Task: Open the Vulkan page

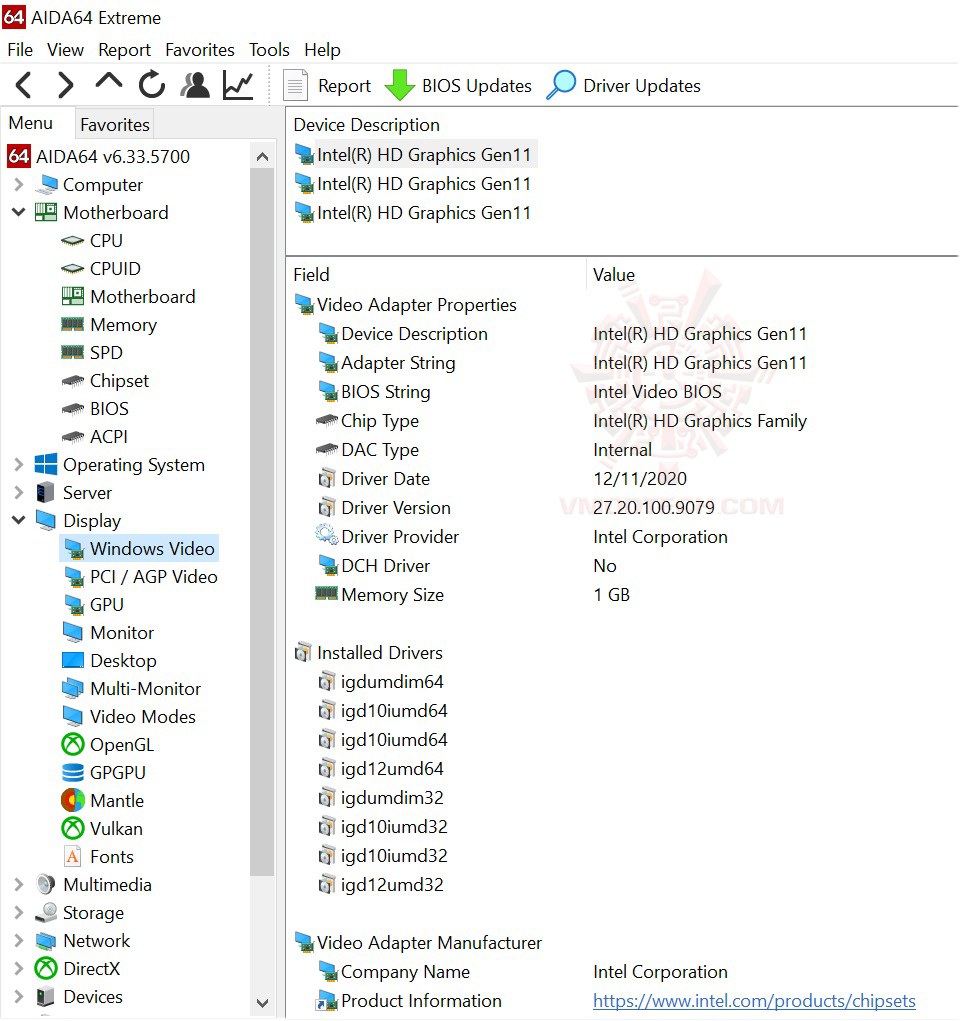Action: click(x=102, y=829)
